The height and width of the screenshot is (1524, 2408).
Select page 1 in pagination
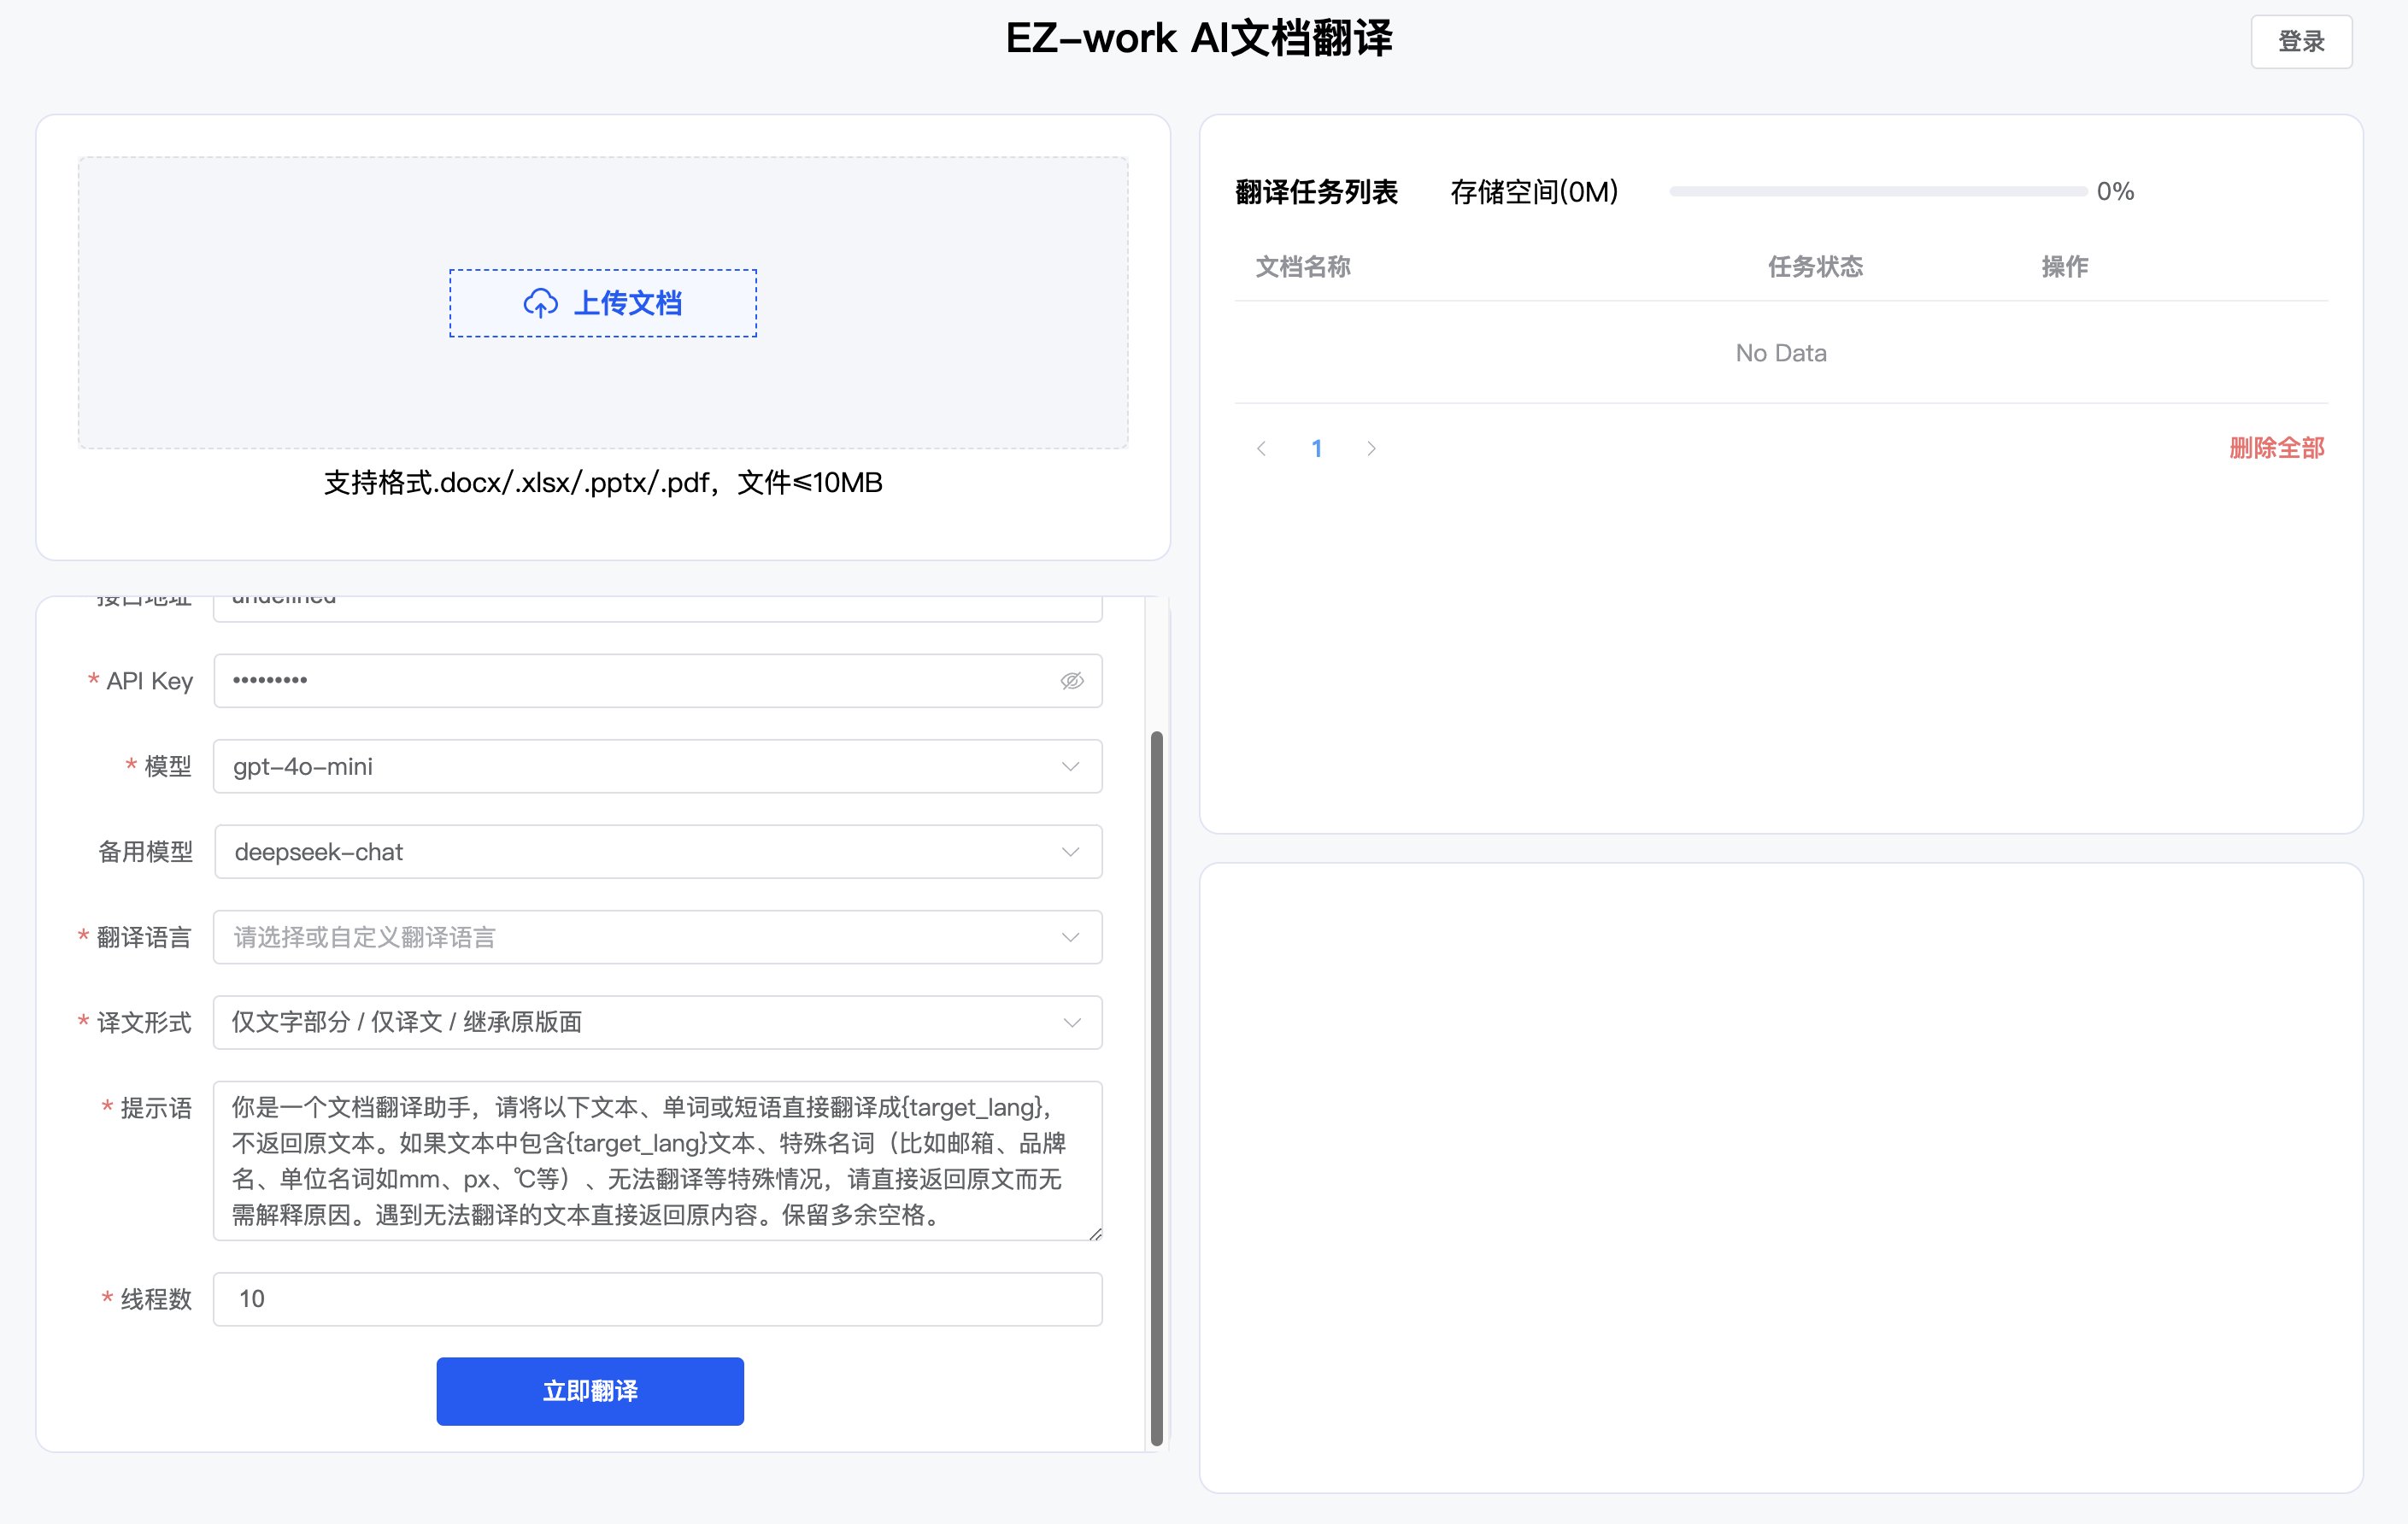1316,448
